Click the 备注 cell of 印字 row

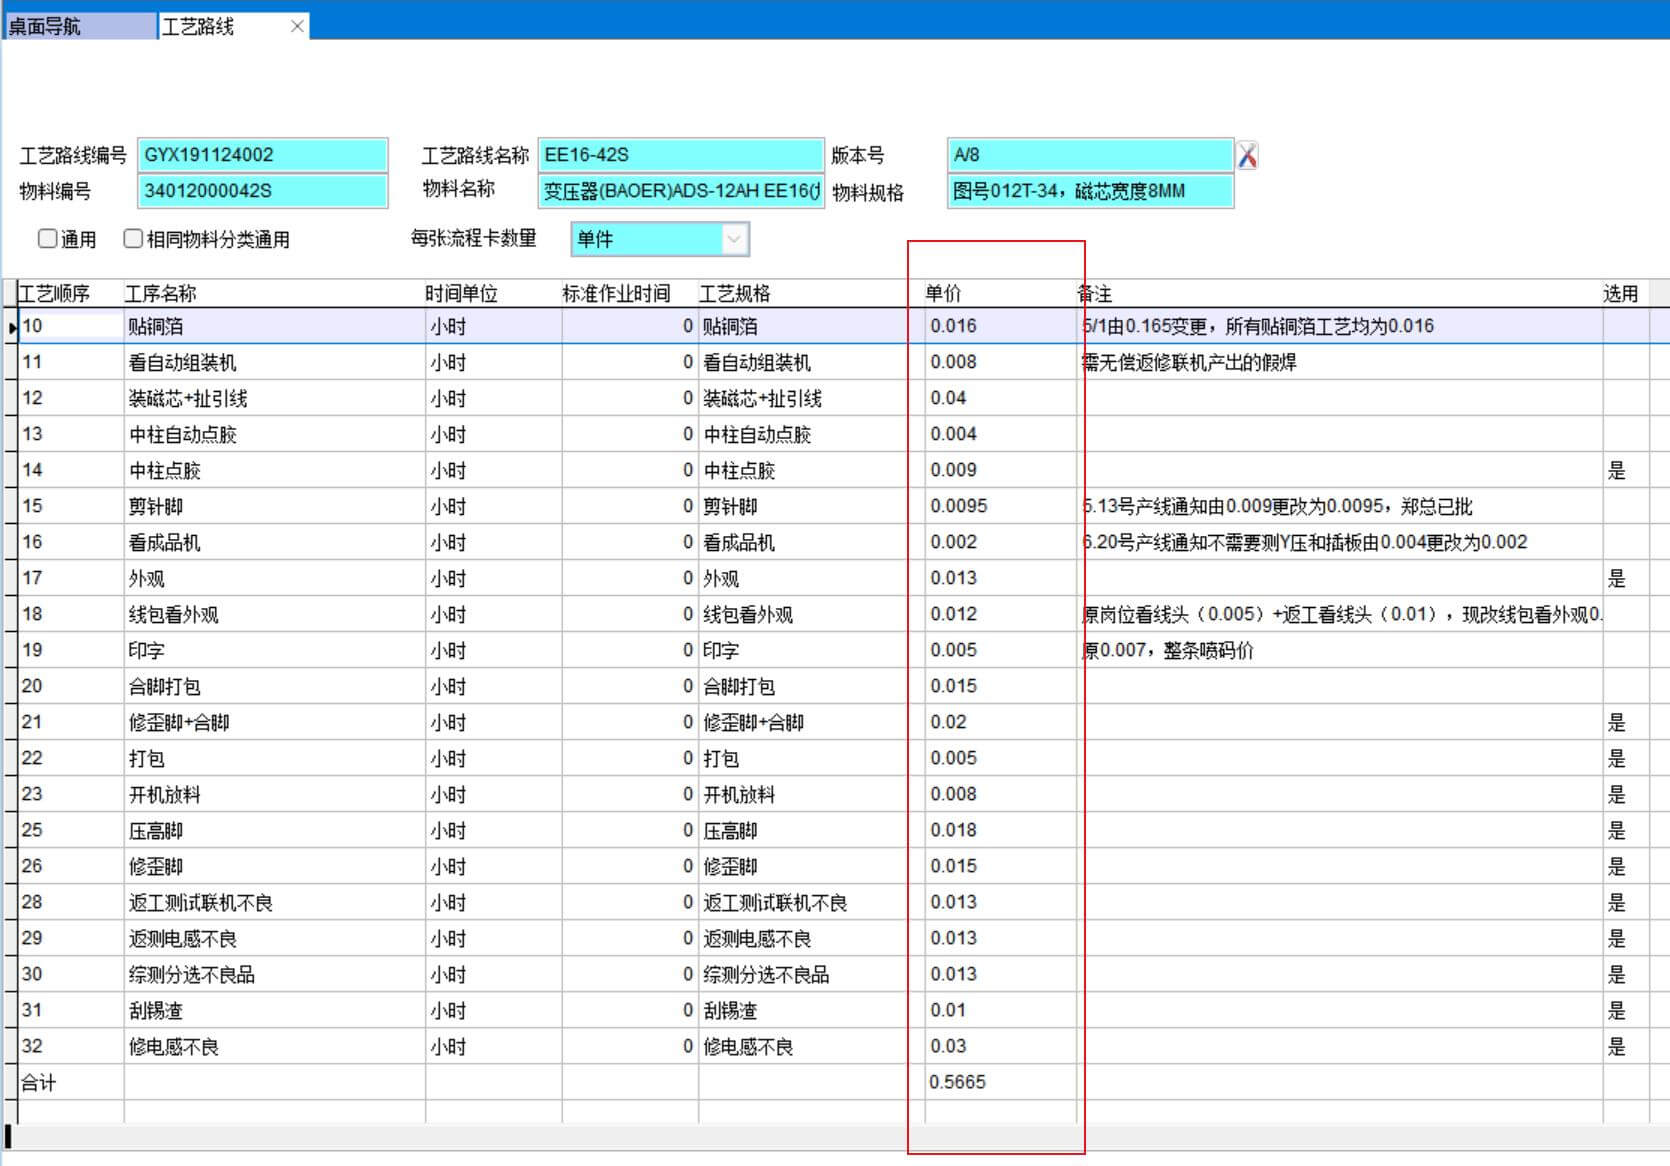pyautogui.click(x=1338, y=650)
